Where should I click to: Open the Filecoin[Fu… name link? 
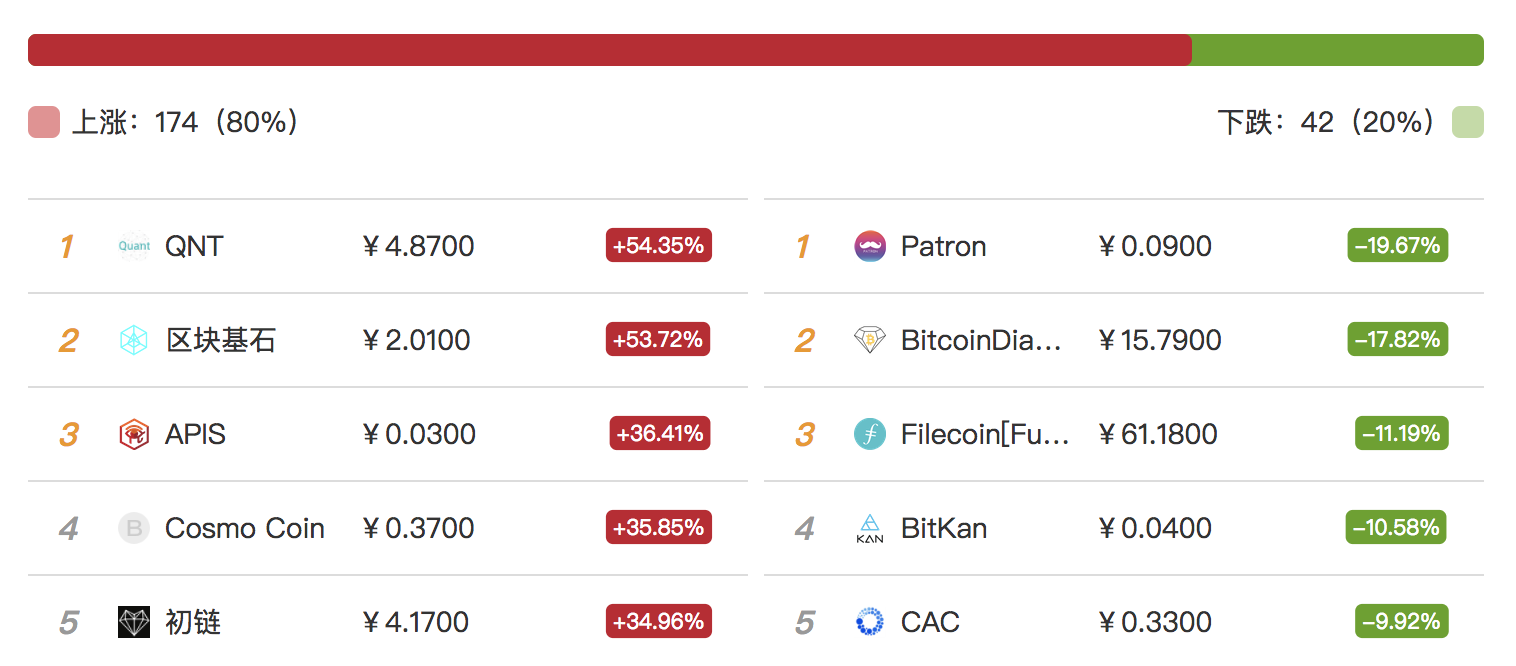(x=985, y=434)
